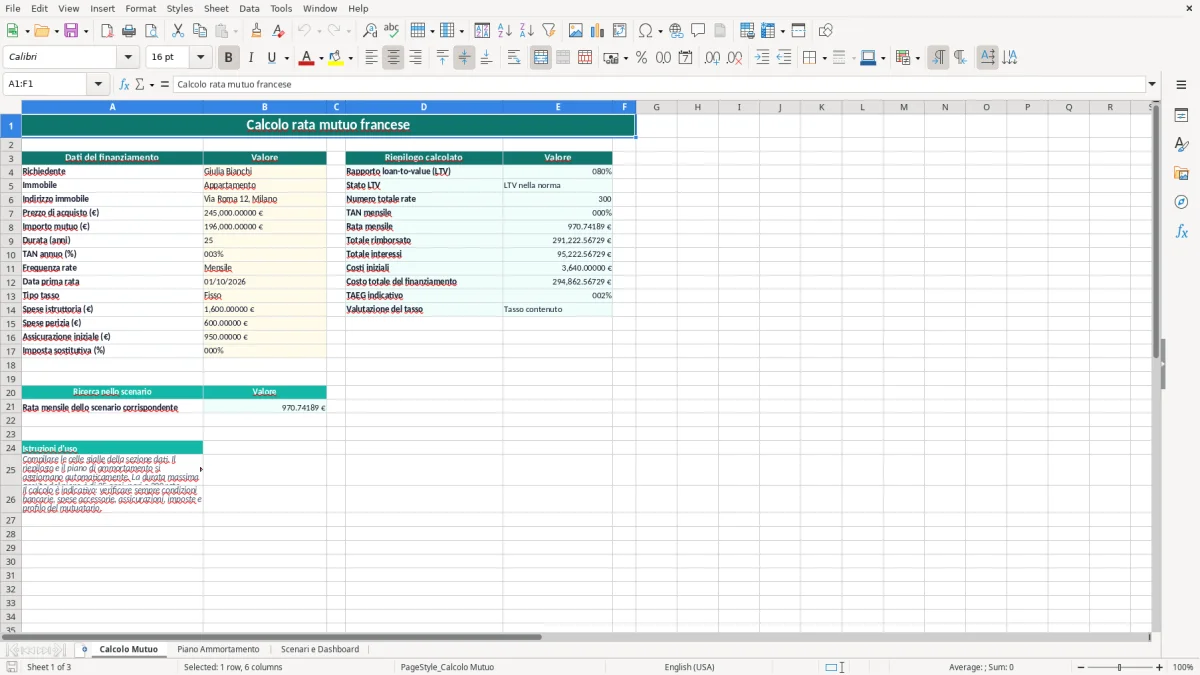This screenshot has height=675, width=1200.
Task: Switch to the Piano Ammortamento sheet tab
Action: coord(218,650)
